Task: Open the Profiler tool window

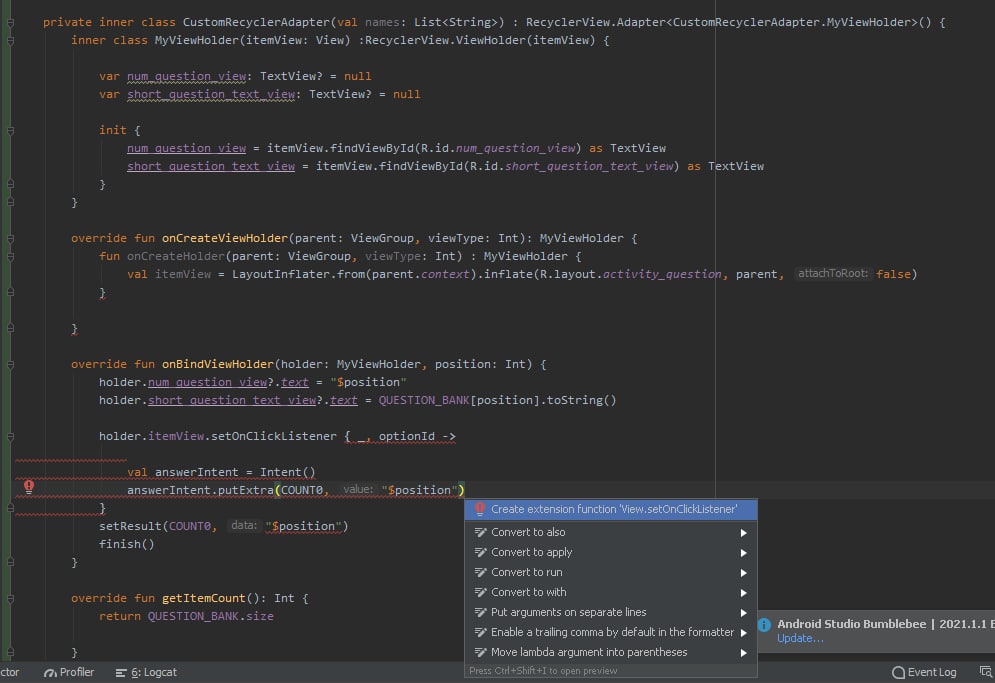Action: [69, 672]
